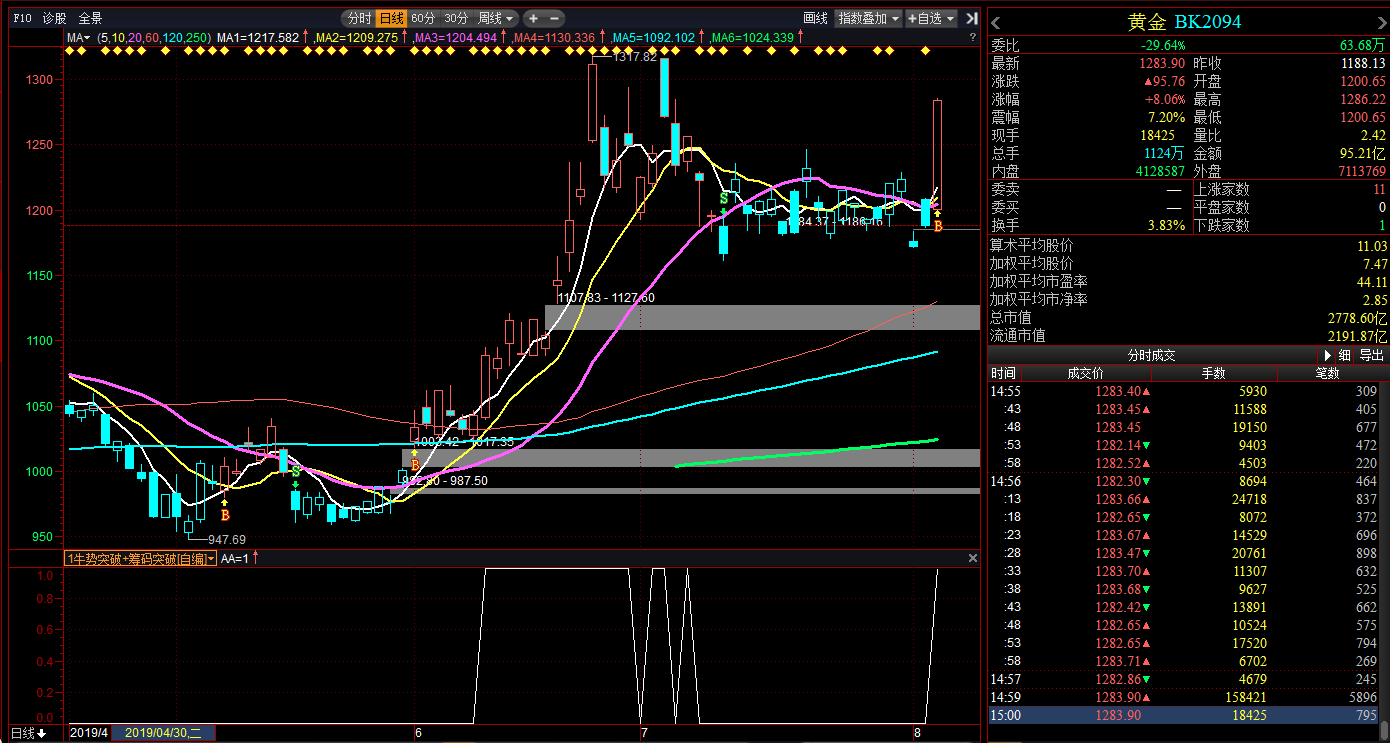The width and height of the screenshot is (1390, 743).
Task: Zoom in chart with plus button
Action: pyautogui.click(x=534, y=18)
